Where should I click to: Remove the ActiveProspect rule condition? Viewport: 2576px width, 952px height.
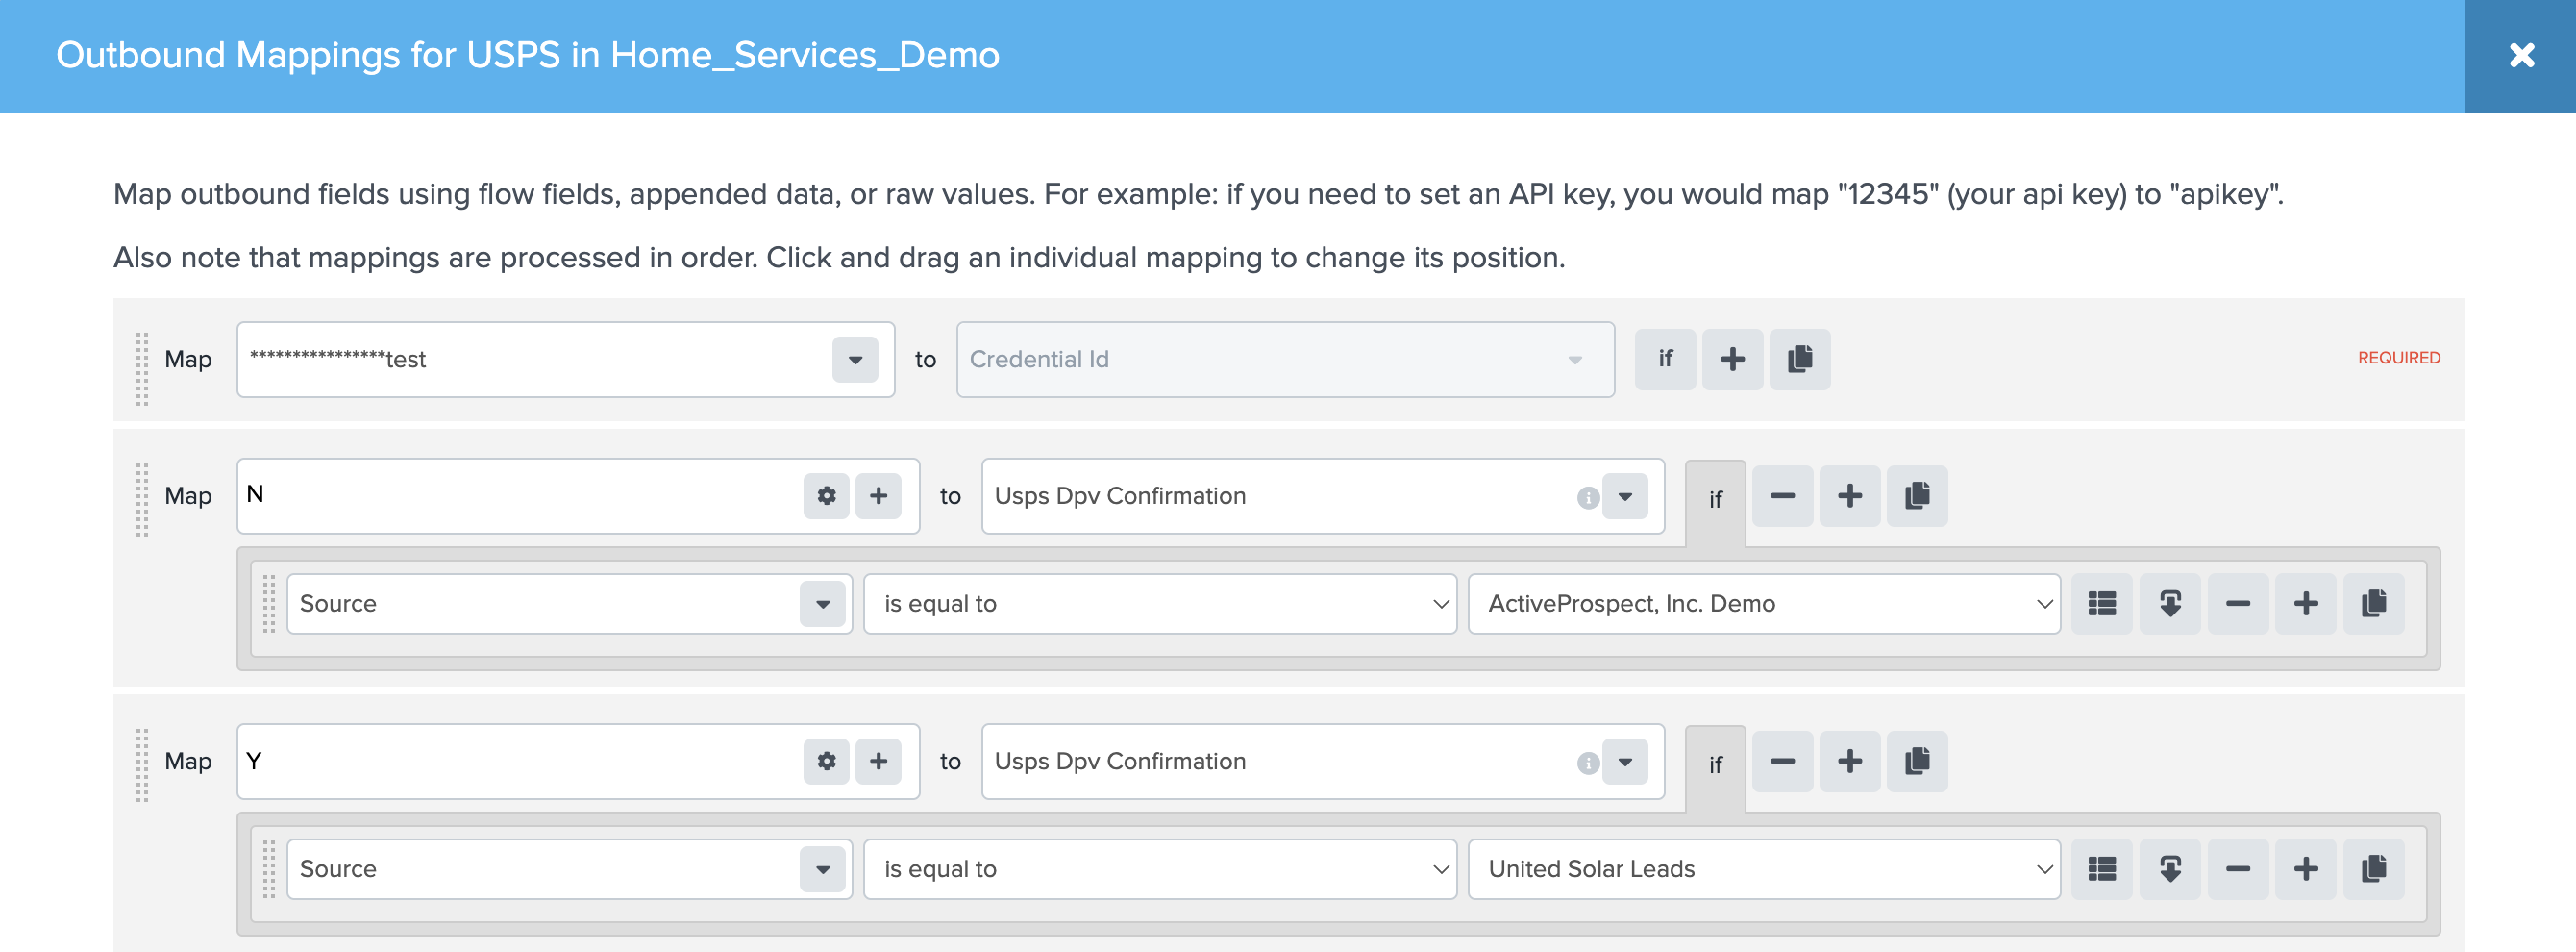[2237, 604]
